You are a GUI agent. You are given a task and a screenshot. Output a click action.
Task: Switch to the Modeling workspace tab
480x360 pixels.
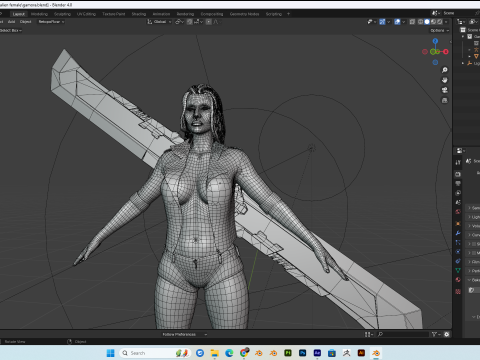point(39,14)
